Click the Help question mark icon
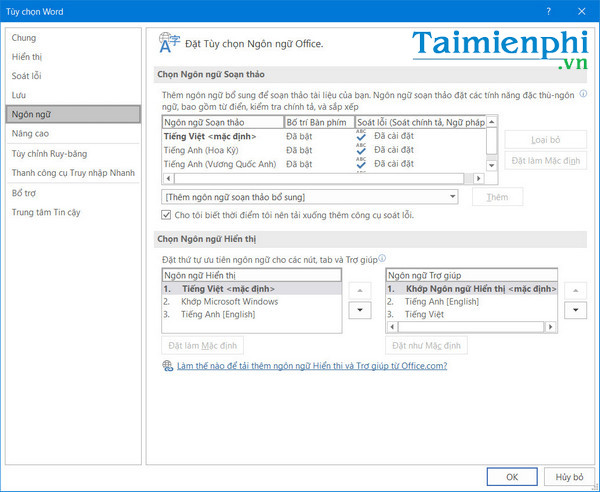The width and height of the screenshot is (600, 492). click(x=549, y=11)
